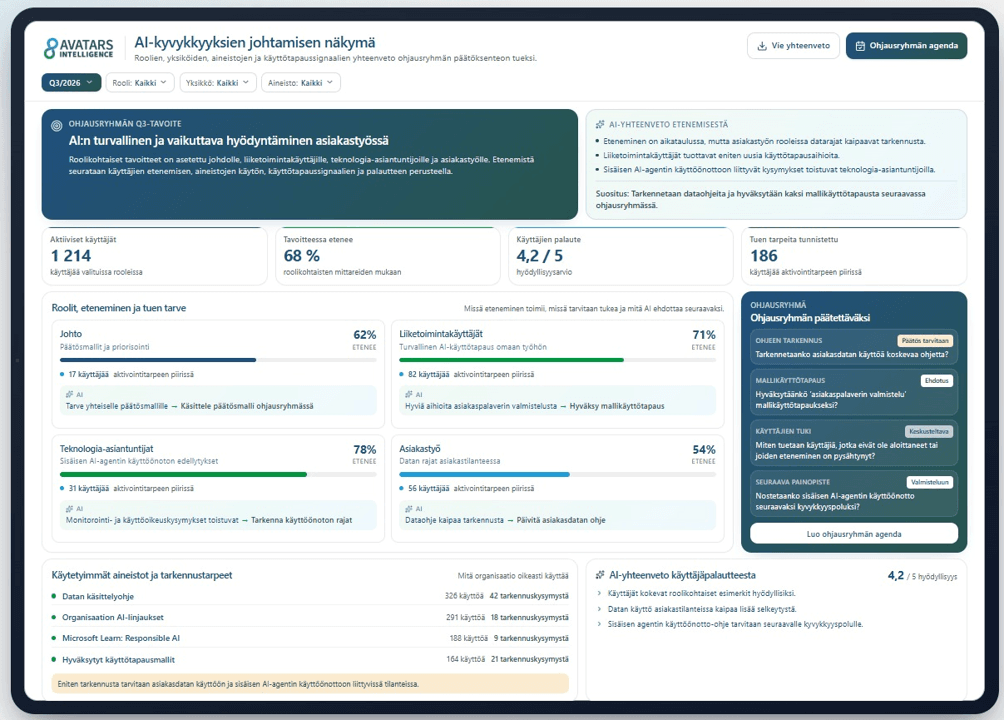Click the download icon in Vie yhteenveto
Screen dimensions: 1004x720
pyautogui.click(x=762, y=46)
